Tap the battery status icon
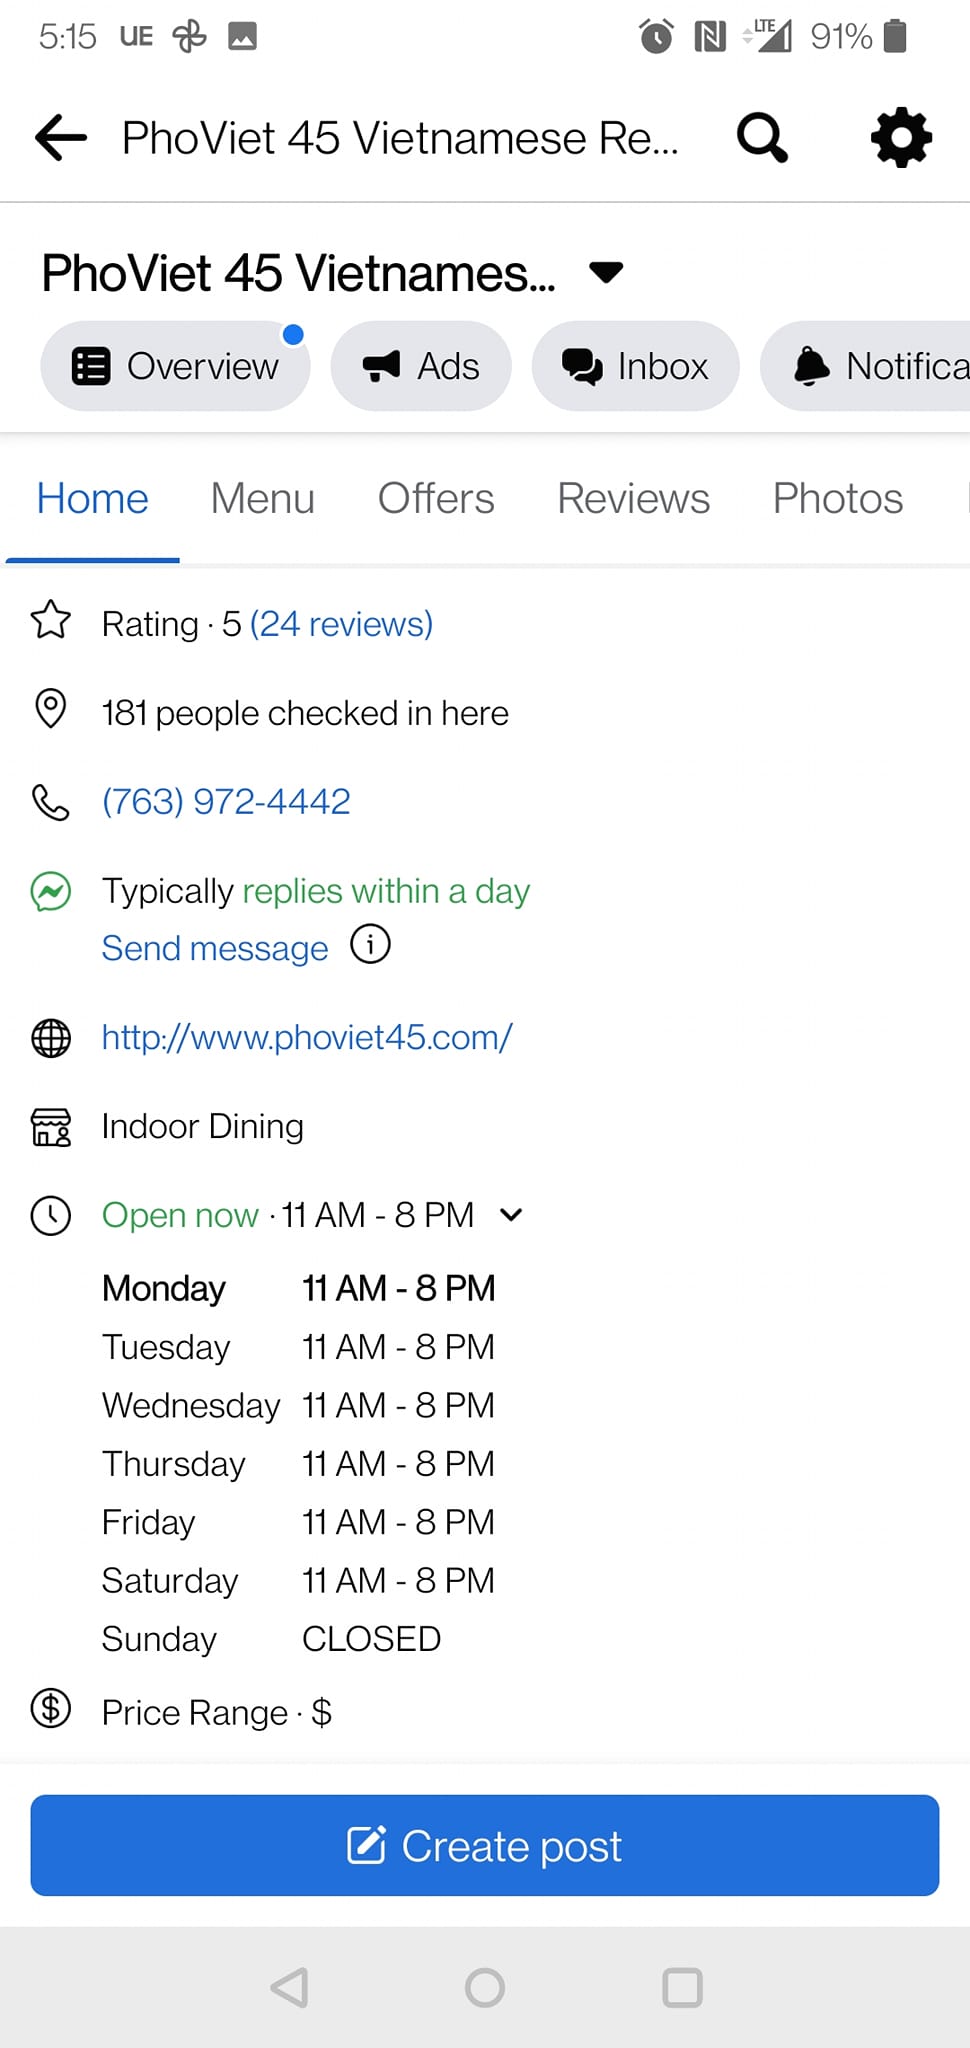 [897, 36]
